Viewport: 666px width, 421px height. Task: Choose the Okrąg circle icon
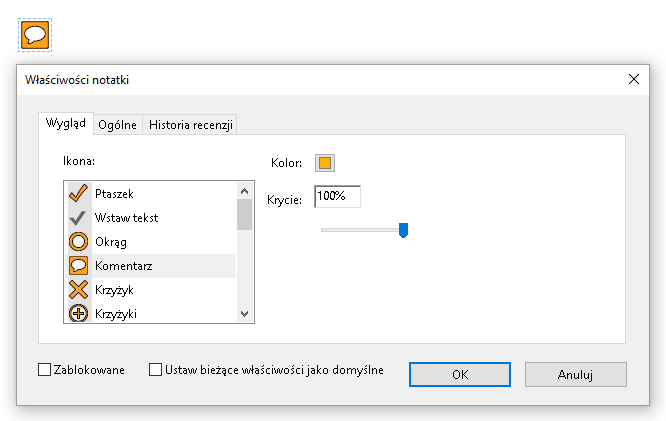(79, 241)
